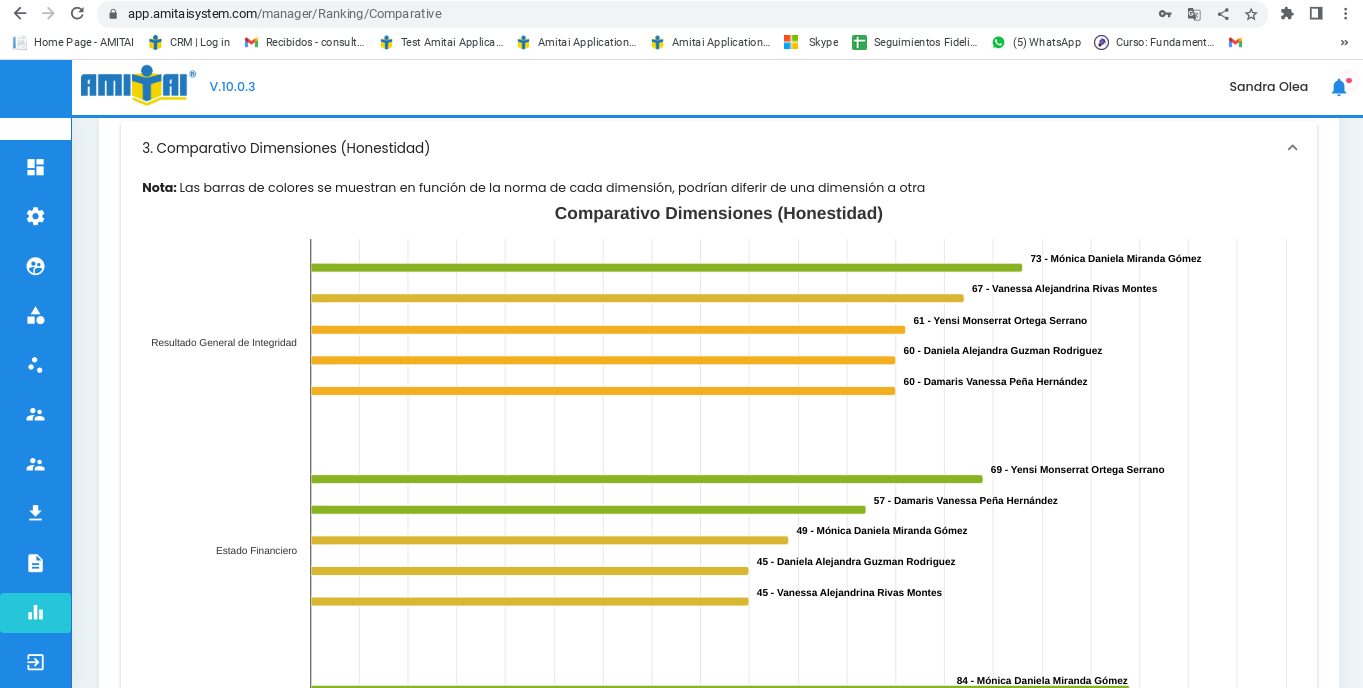Click the download icon in the sidebar
1363x688 pixels.
pyautogui.click(x=35, y=513)
